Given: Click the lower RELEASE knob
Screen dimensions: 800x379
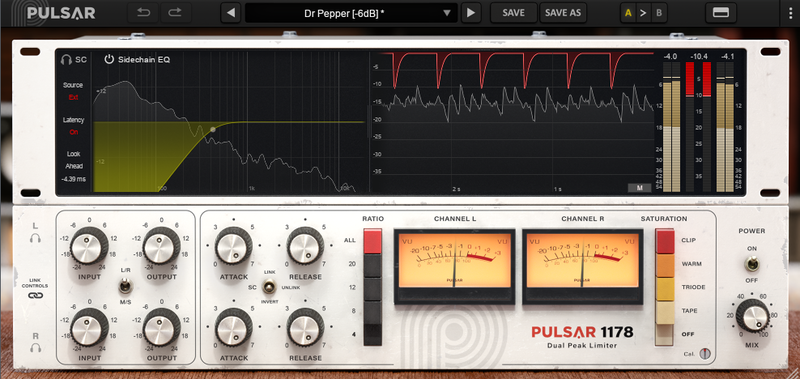Looking at the screenshot, I should point(305,327).
